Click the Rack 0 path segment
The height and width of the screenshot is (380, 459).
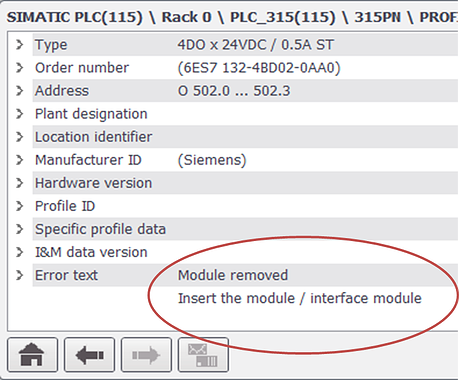coord(186,17)
